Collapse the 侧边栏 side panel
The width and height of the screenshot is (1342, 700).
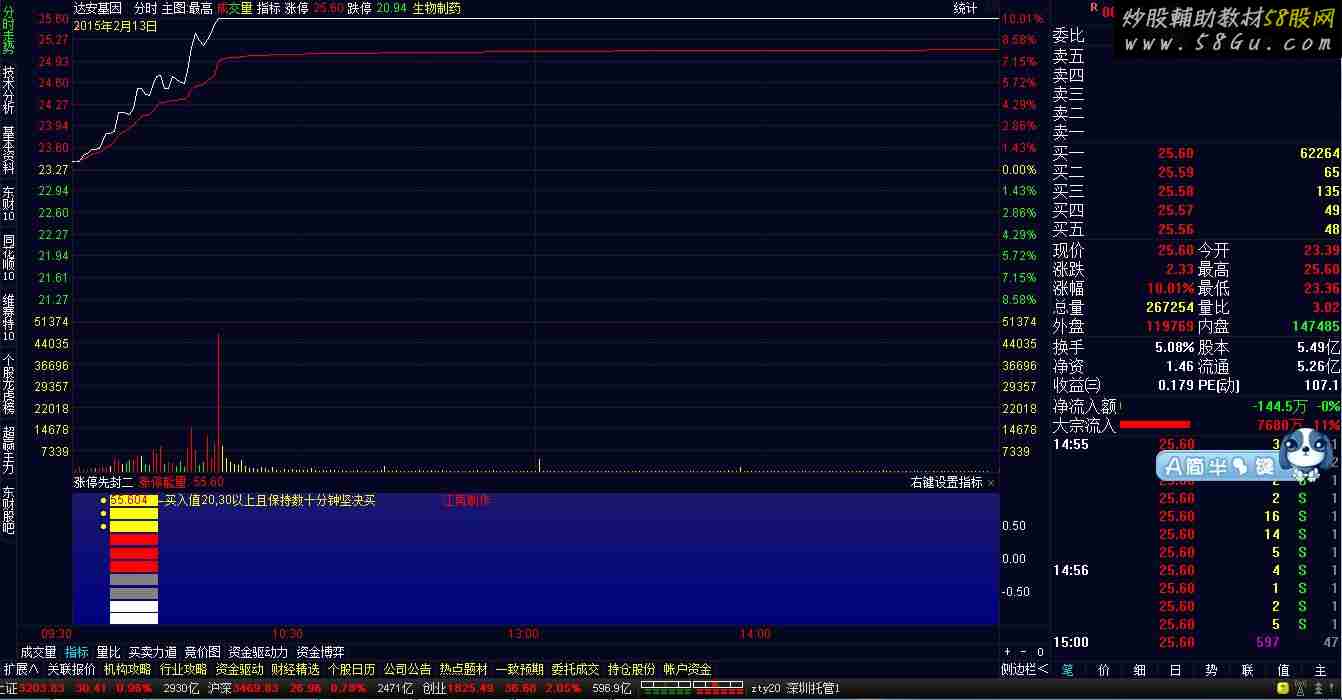(x=1025, y=669)
